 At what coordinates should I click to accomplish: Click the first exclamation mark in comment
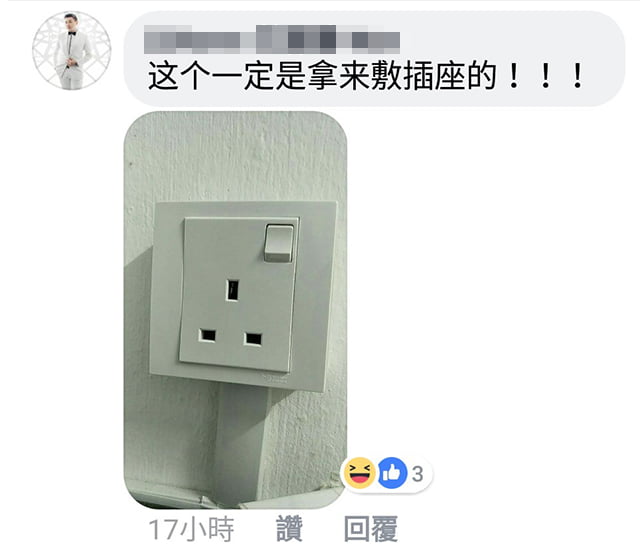[513, 76]
